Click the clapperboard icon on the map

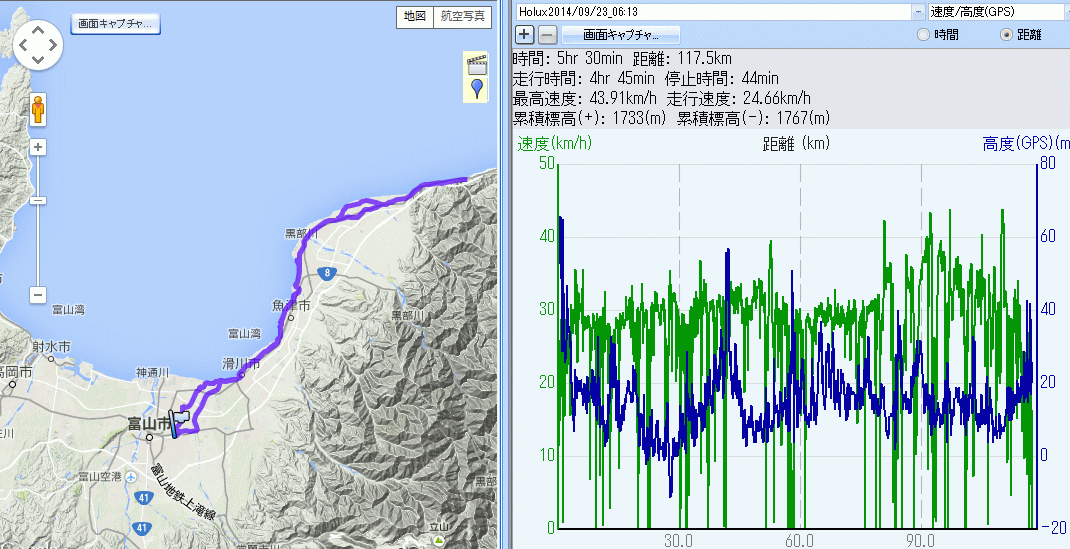coord(476,67)
